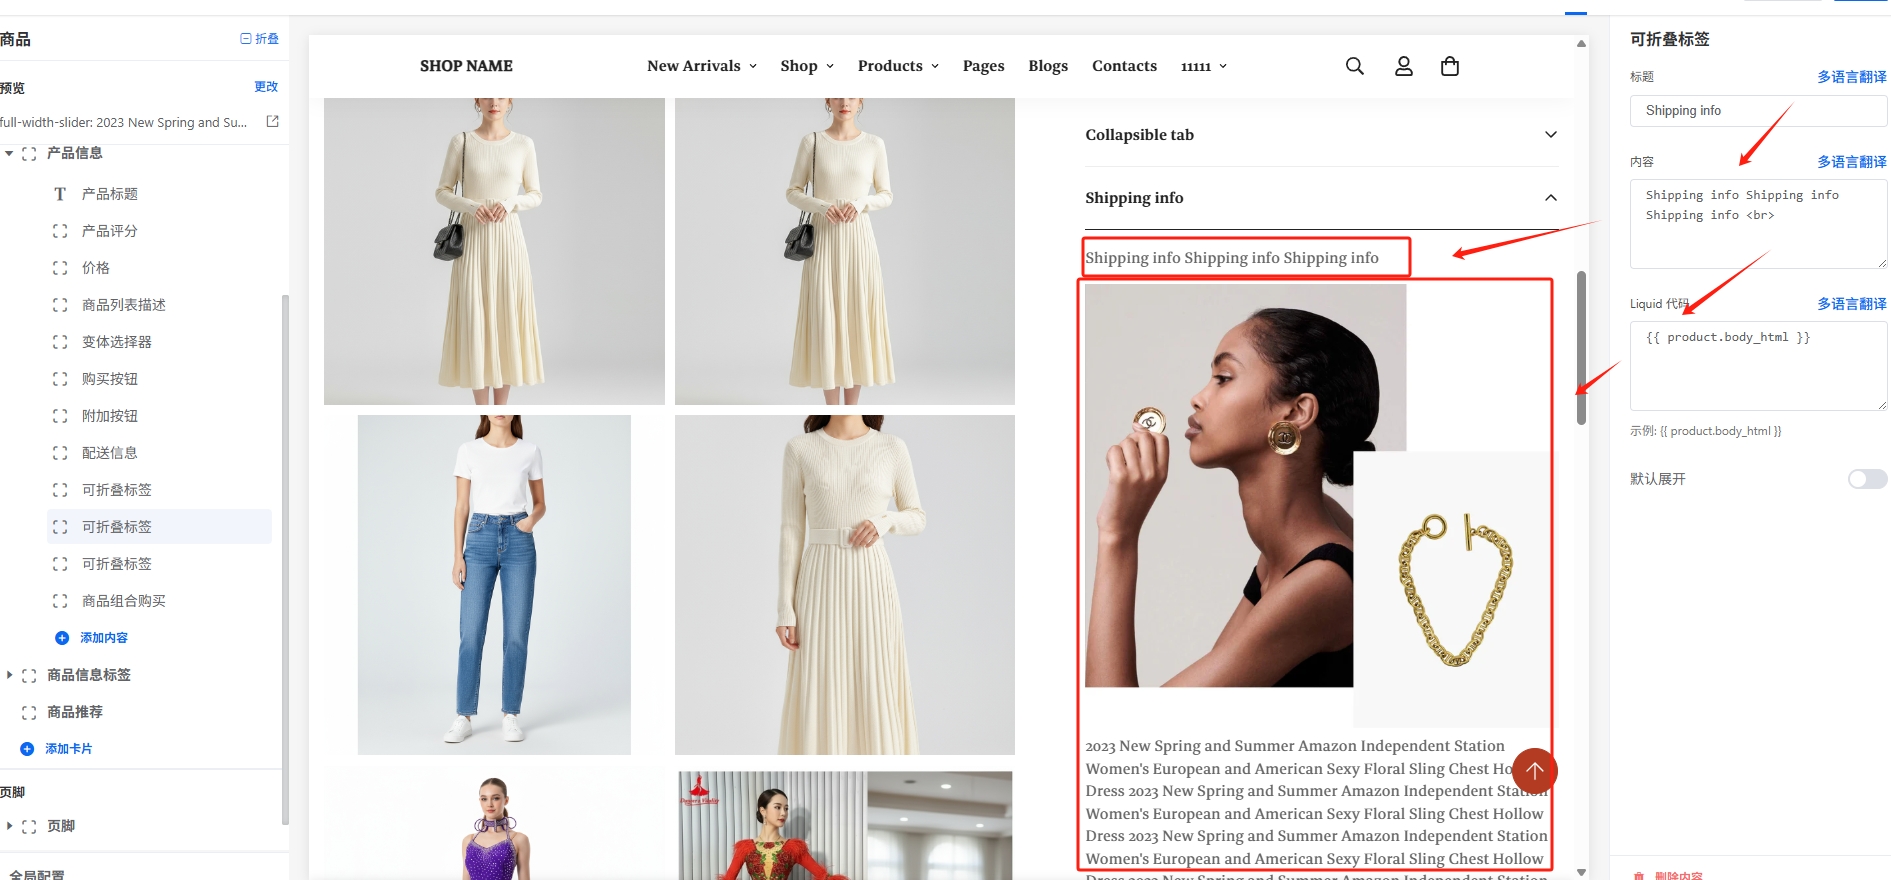The height and width of the screenshot is (880, 1891).
Task: Click the plus icon for 添加卡片
Action: pyautogui.click(x=27, y=749)
